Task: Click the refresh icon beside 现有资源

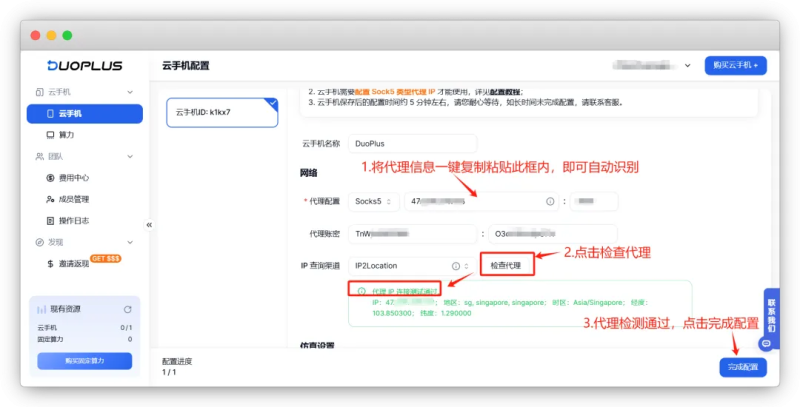Action: pyautogui.click(x=127, y=310)
